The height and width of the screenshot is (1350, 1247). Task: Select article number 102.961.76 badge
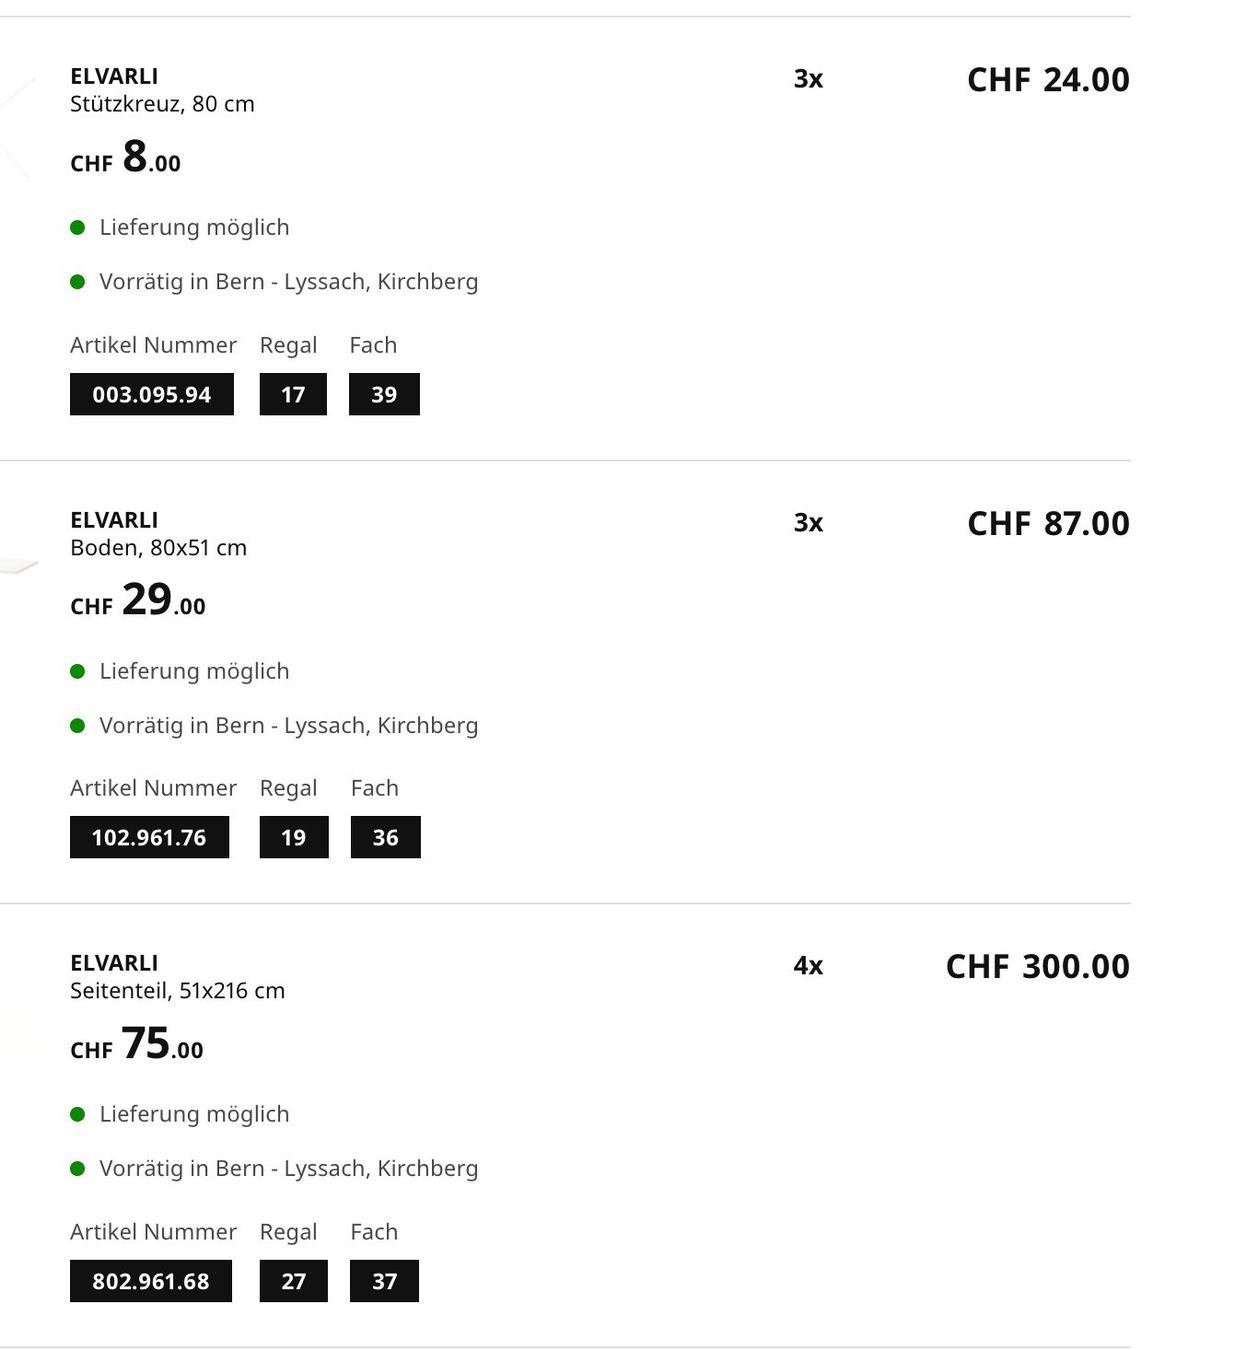tap(149, 837)
